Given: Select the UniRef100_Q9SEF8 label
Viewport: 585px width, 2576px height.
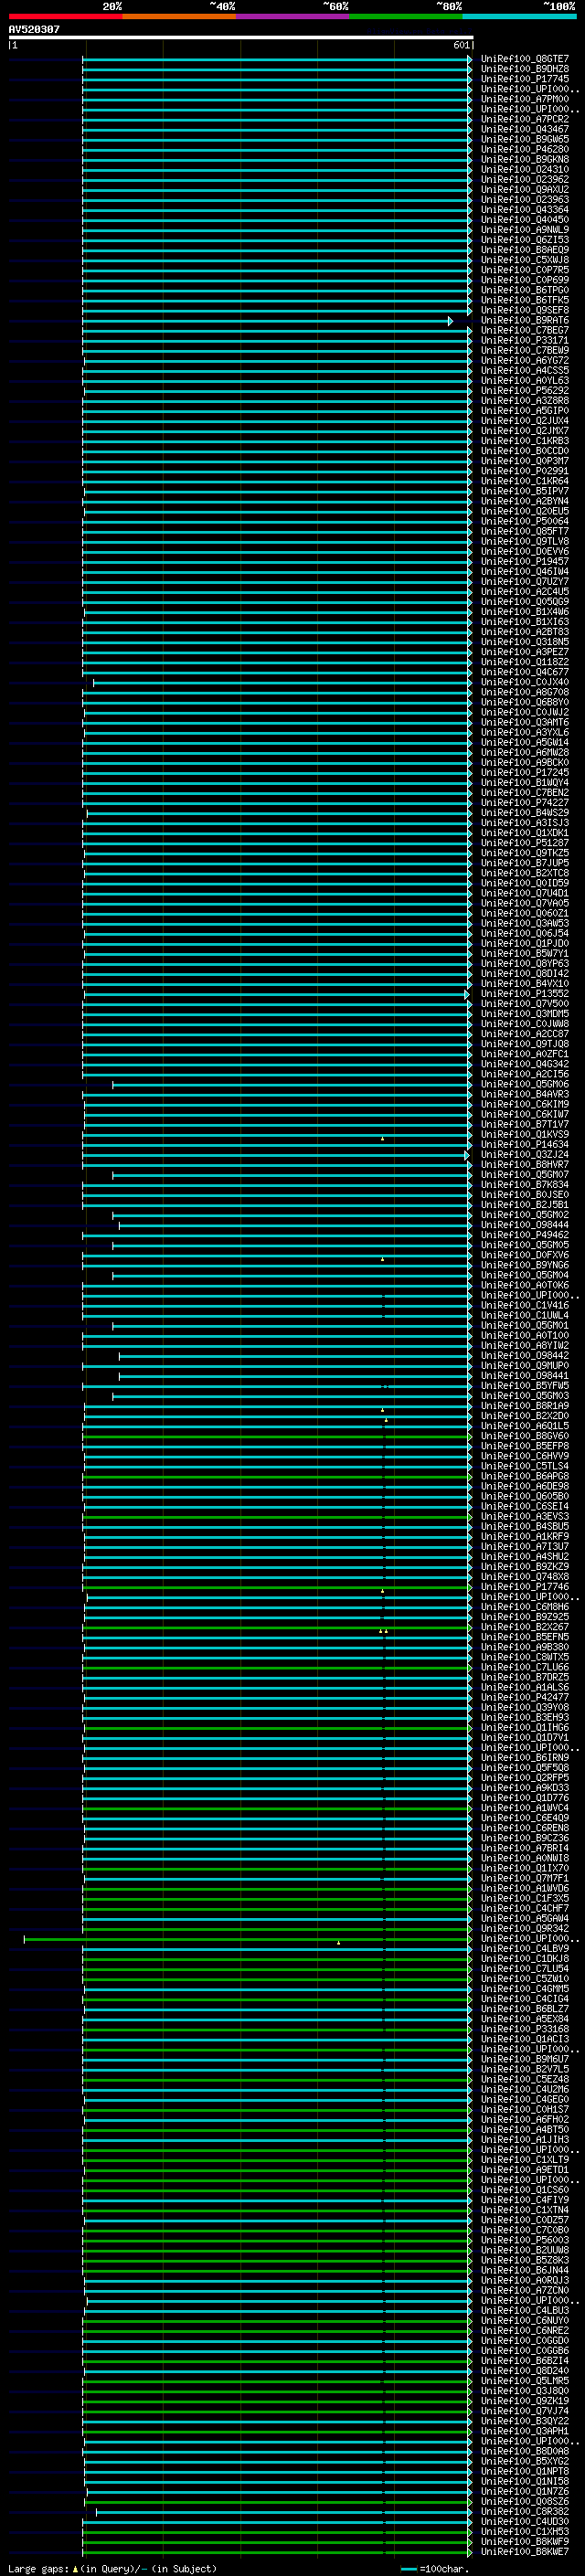Looking at the screenshot, I should pyautogui.click(x=525, y=310).
